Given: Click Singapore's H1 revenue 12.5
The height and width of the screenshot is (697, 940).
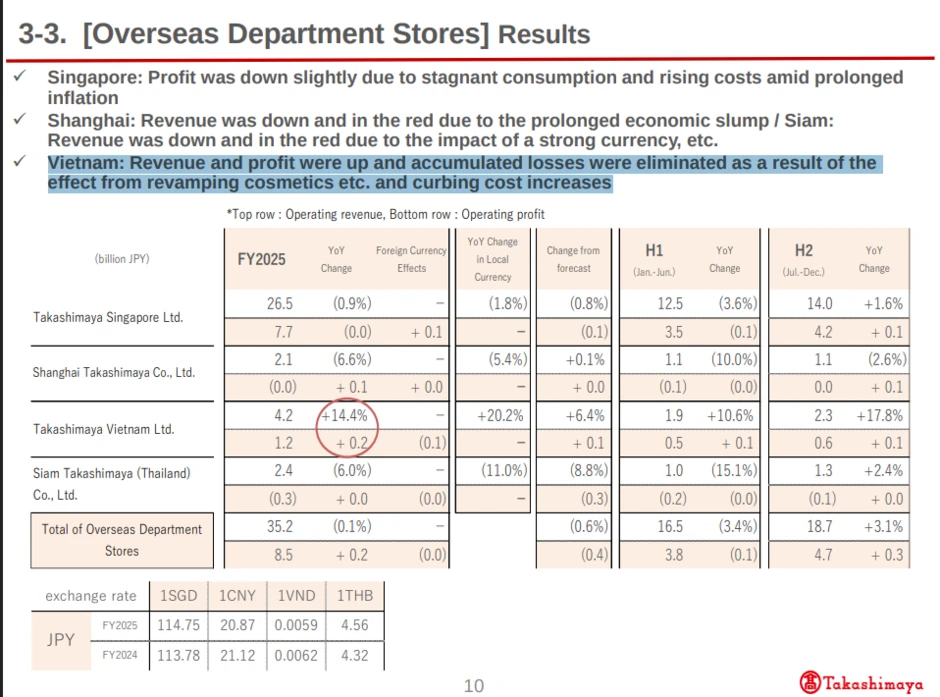Looking at the screenshot, I should (x=670, y=303).
